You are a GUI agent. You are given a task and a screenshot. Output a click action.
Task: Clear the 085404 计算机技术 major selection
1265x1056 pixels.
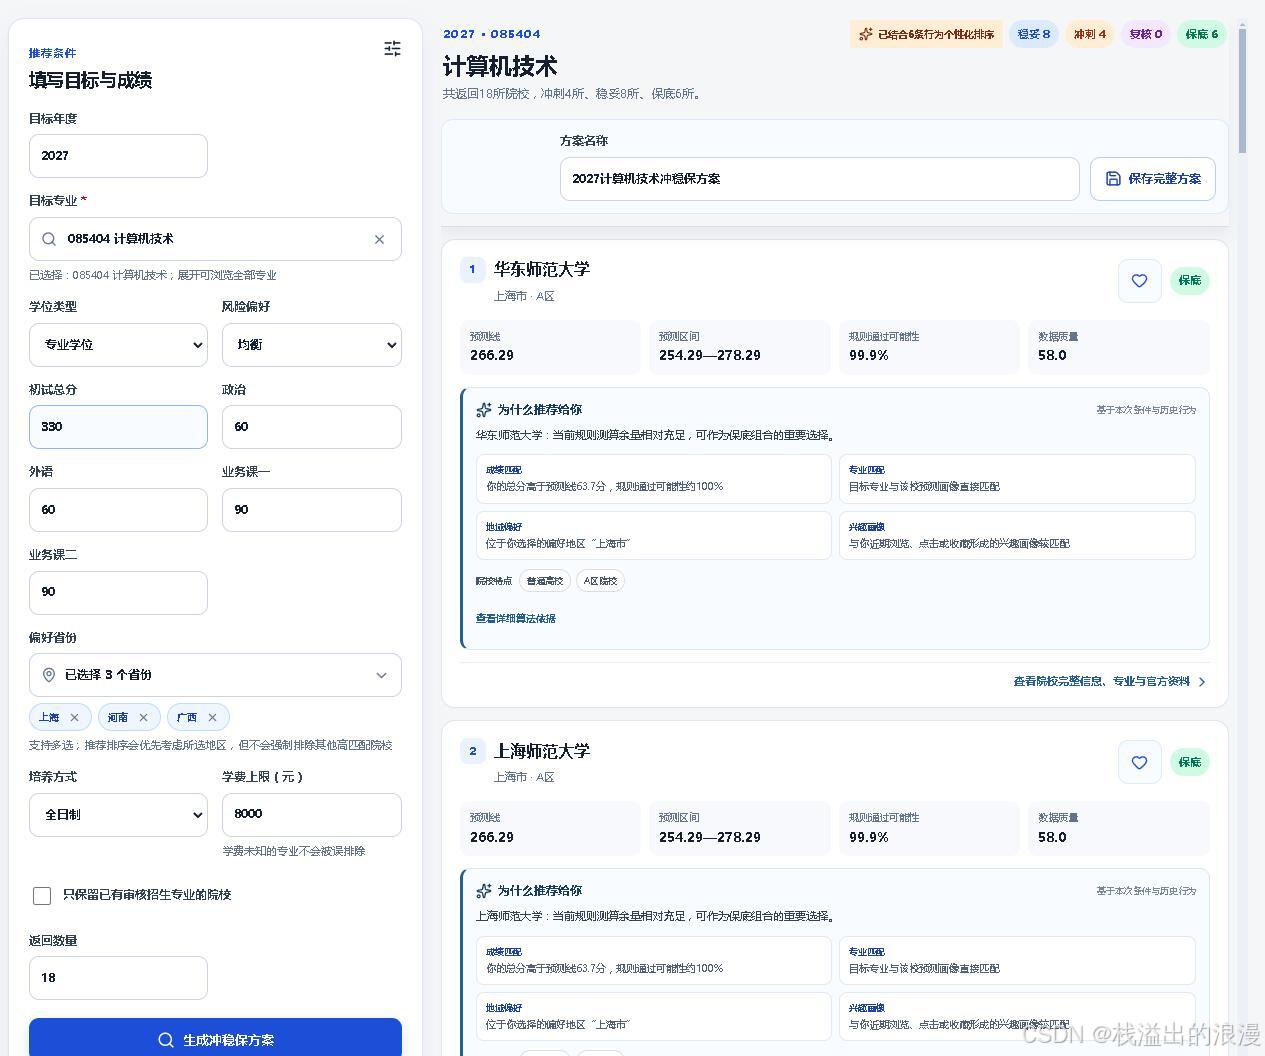coord(379,239)
